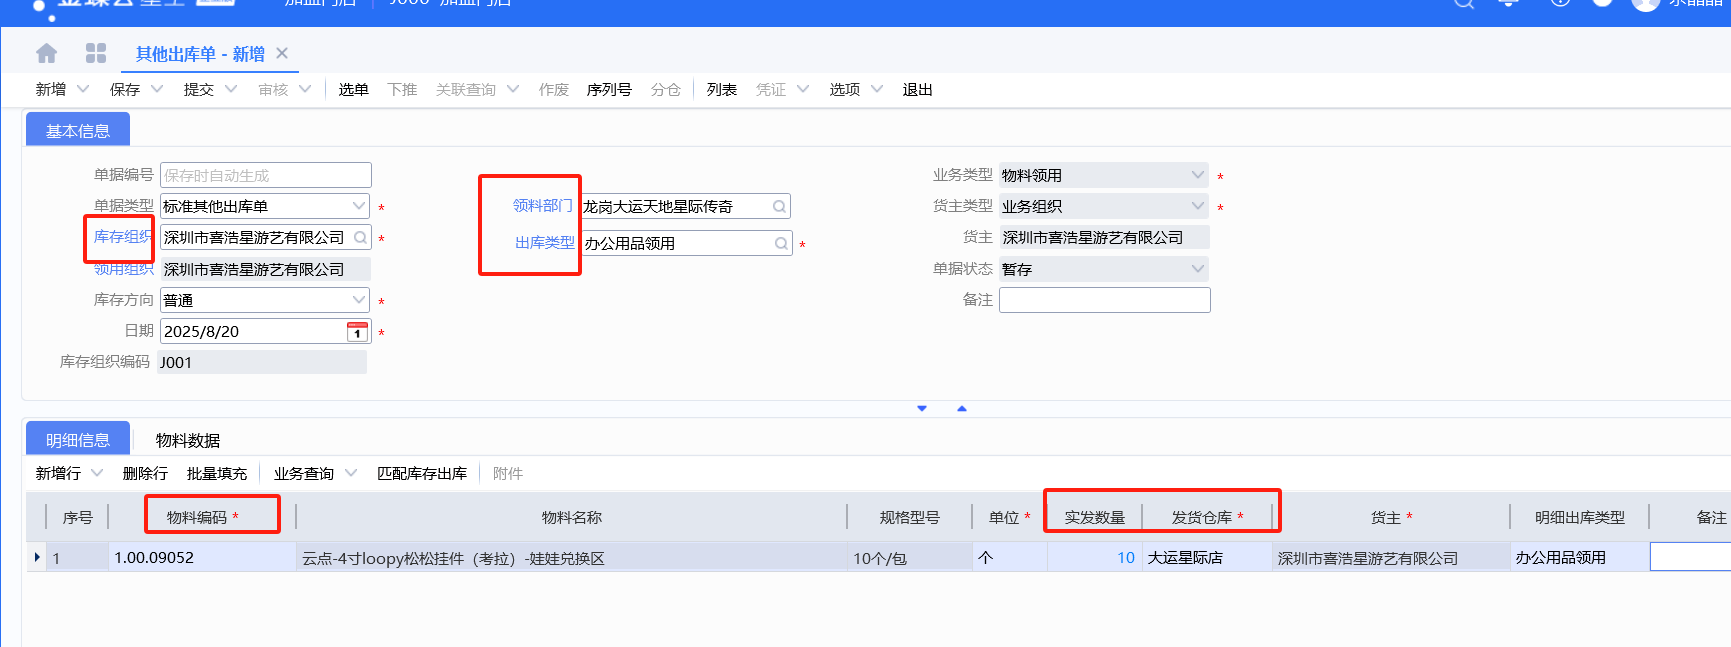The image size is (1731, 647).
Task: Open the 业务类型 dropdown list
Action: coord(1198,175)
